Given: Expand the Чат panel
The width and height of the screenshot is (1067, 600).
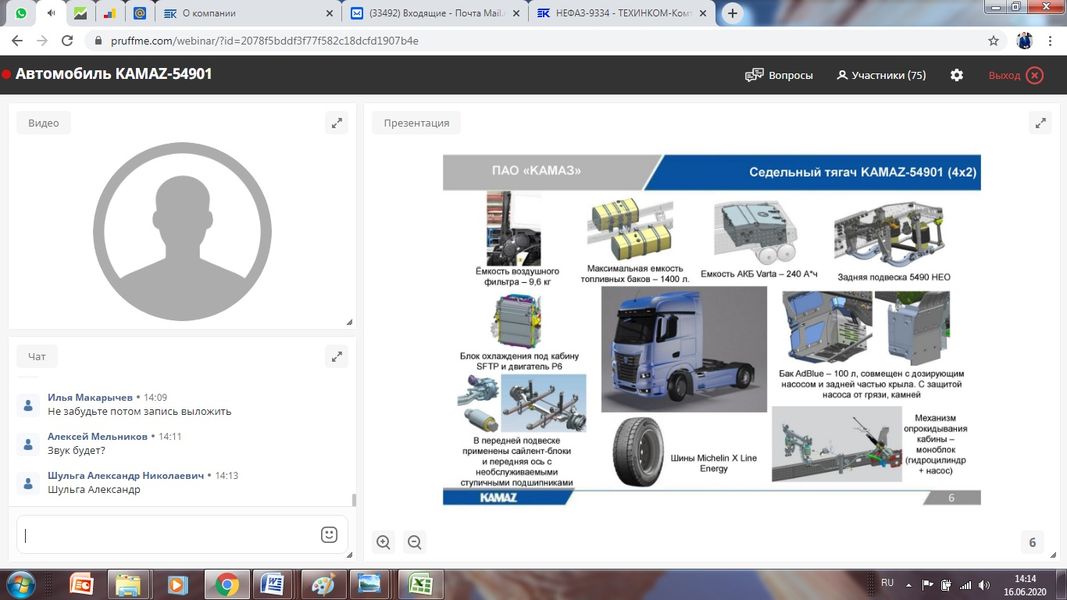Looking at the screenshot, I should click(x=337, y=356).
